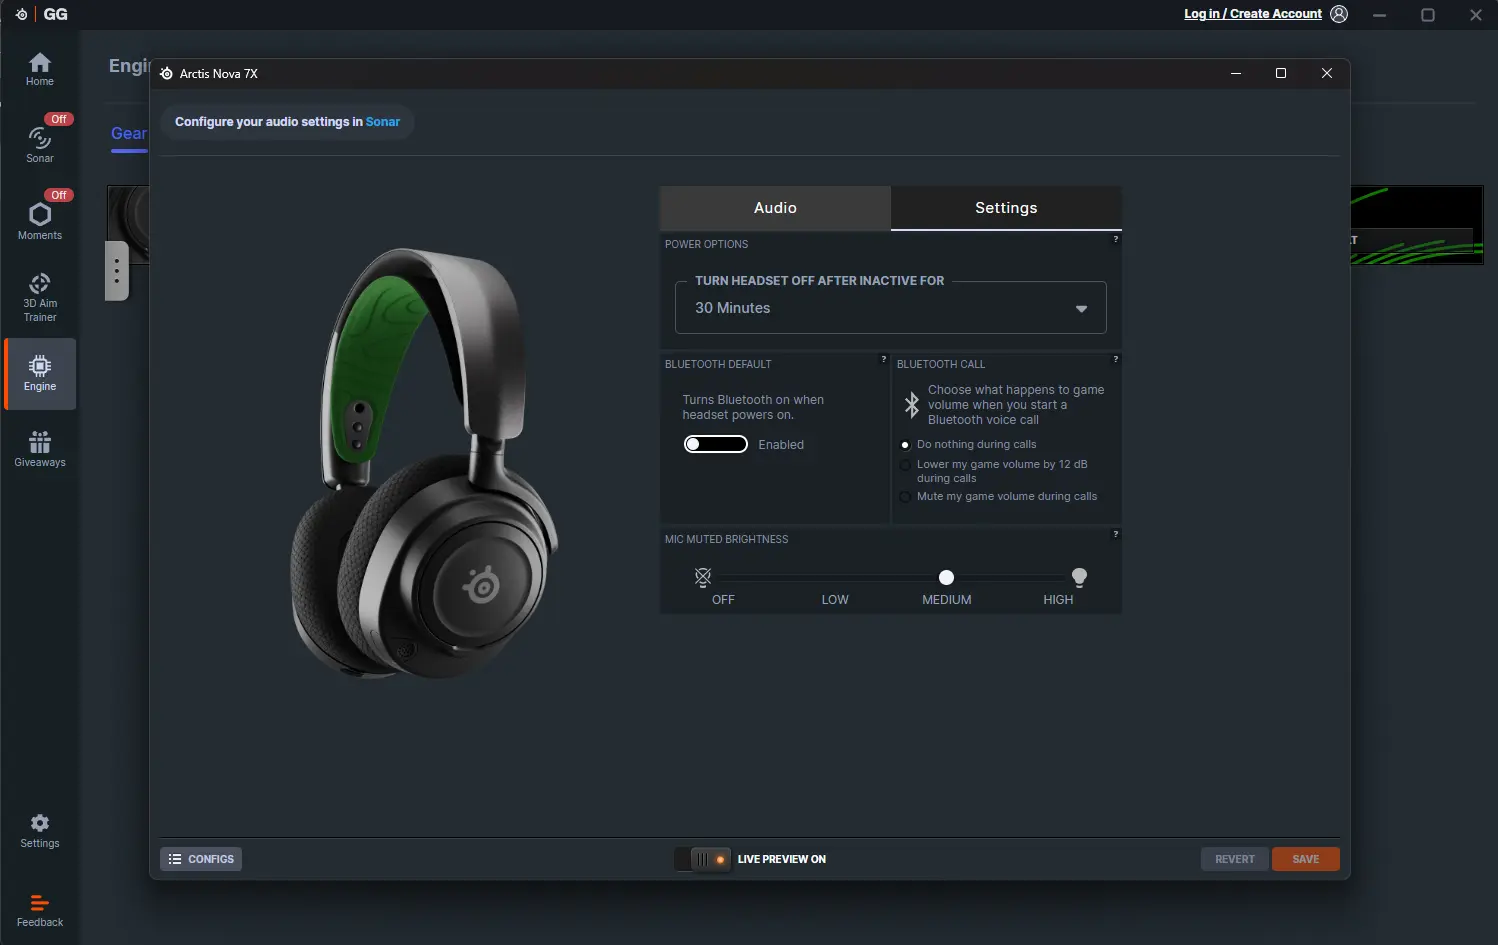
Task: Click the mic muted brightness off icon
Action: coord(703,576)
